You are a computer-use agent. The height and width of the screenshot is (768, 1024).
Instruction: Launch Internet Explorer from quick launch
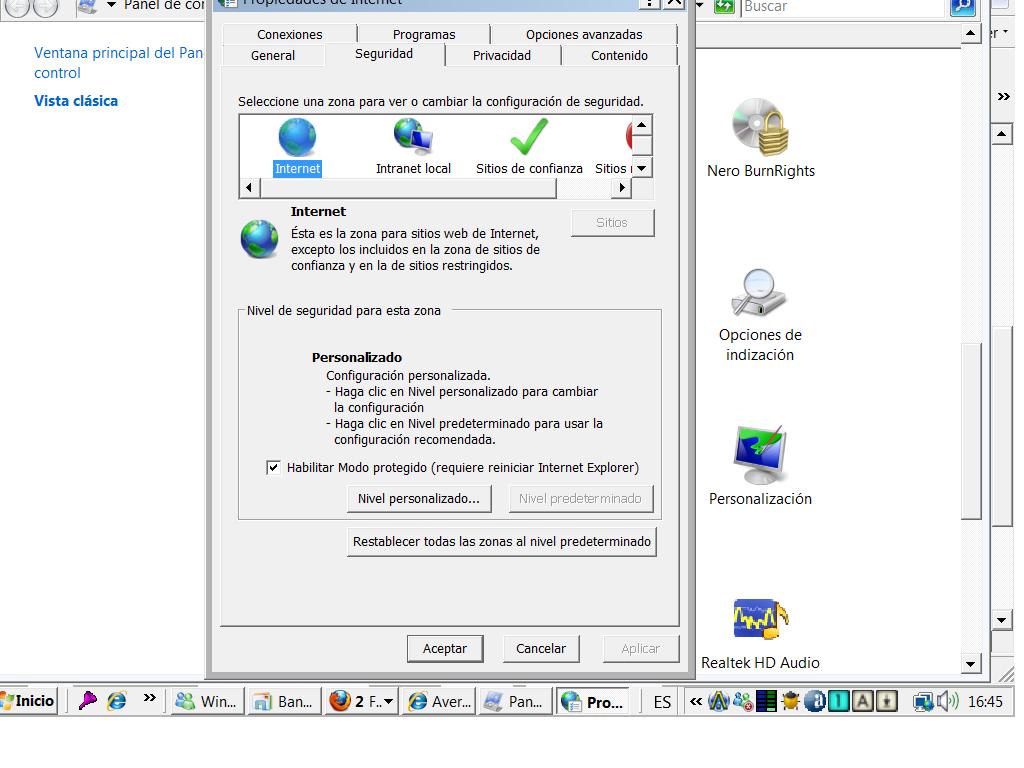[117, 701]
